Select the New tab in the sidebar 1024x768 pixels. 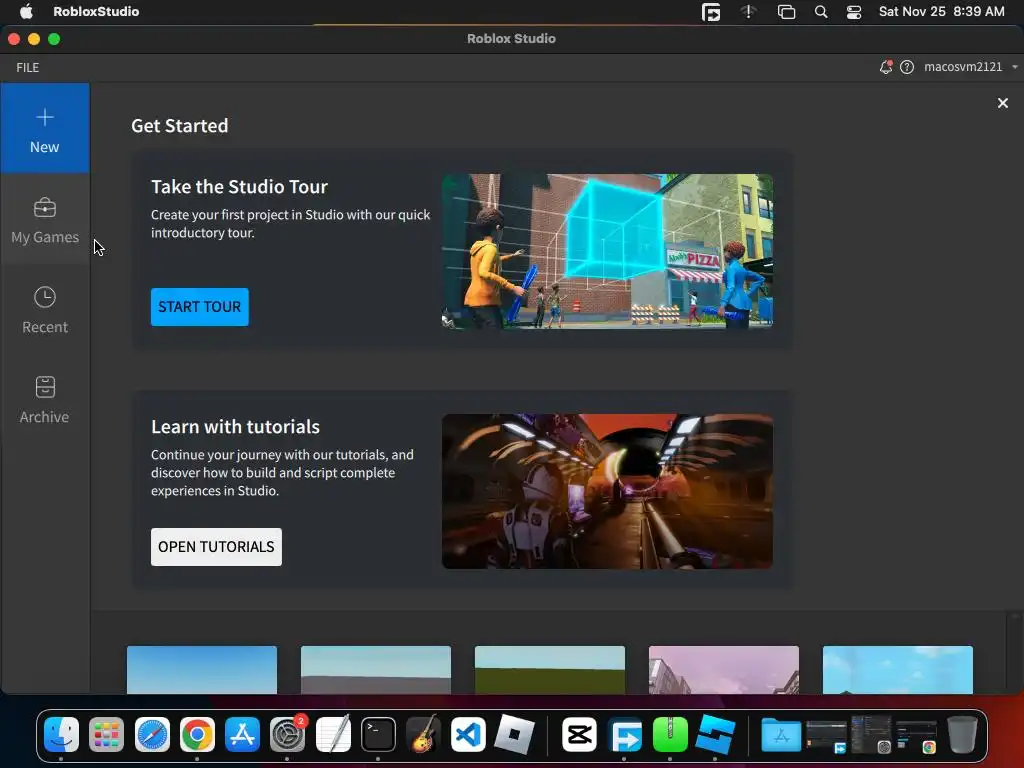coord(44,129)
